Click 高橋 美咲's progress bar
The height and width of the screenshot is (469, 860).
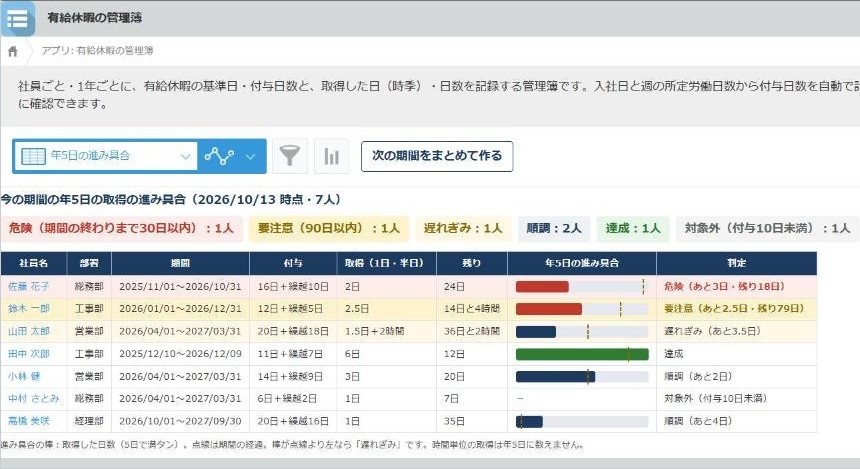[x=529, y=422]
